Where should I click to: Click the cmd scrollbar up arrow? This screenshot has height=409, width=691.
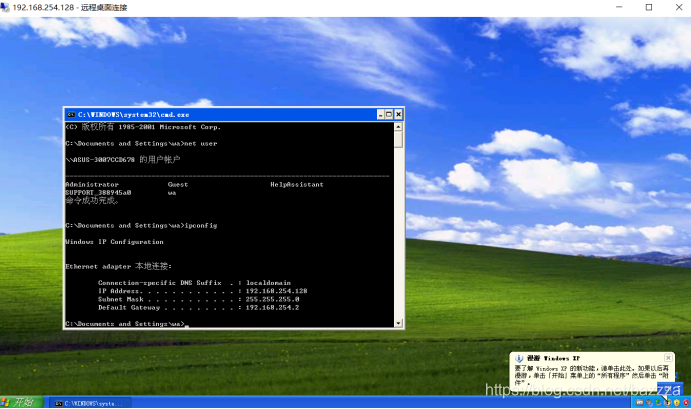click(398, 127)
